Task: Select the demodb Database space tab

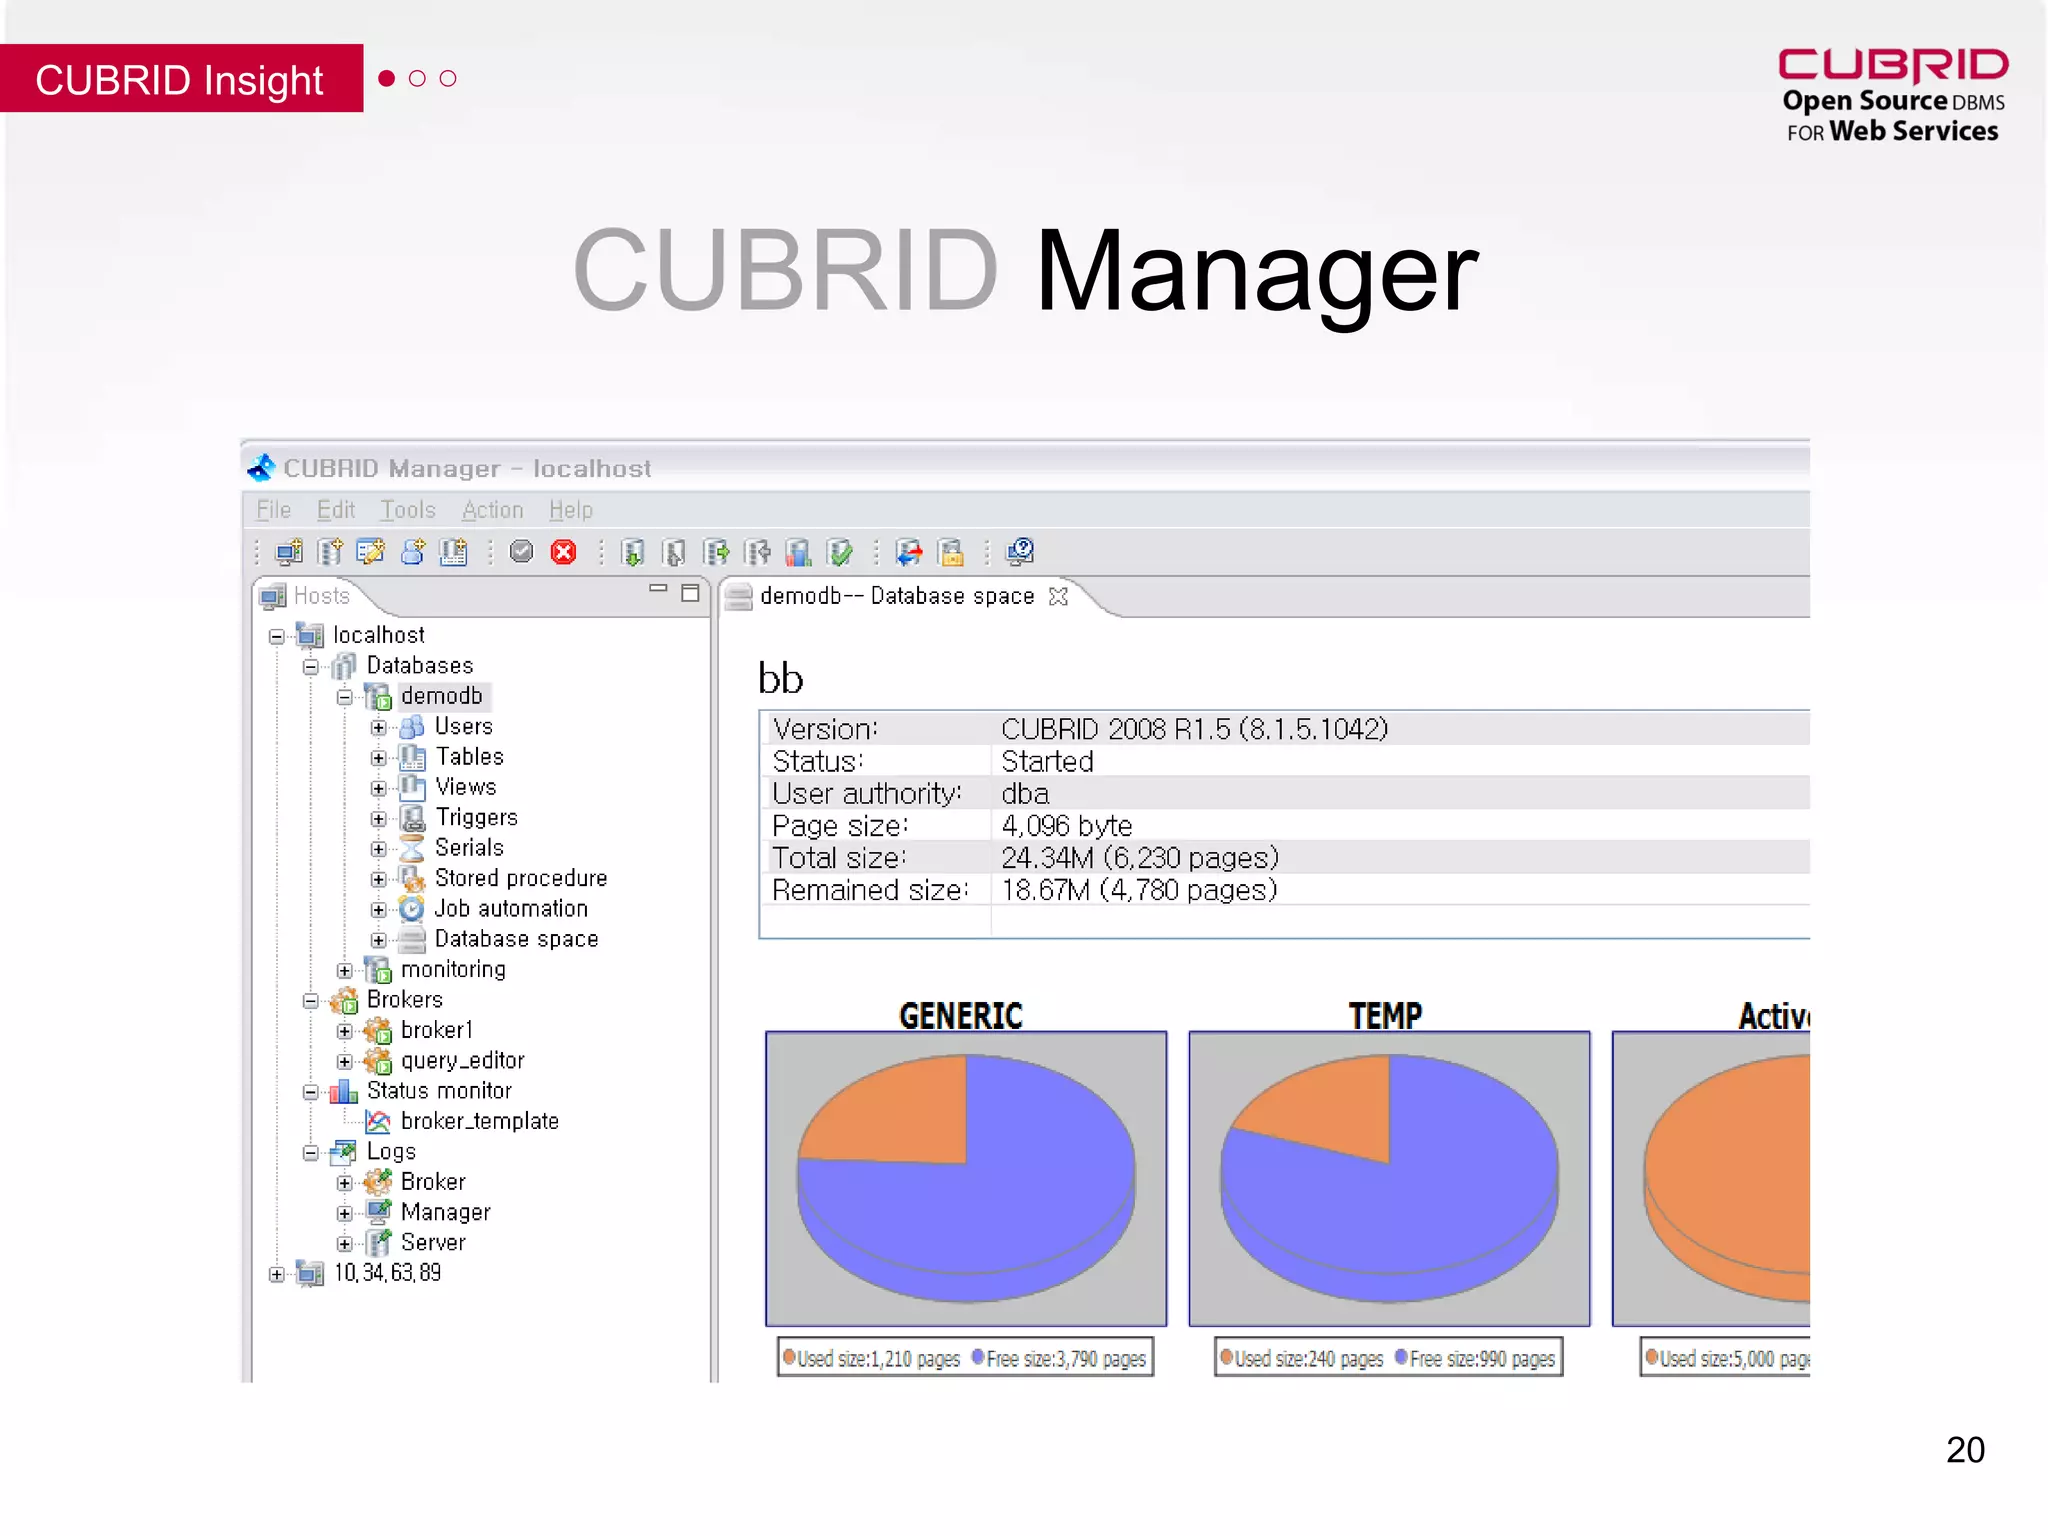Action: (897, 596)
